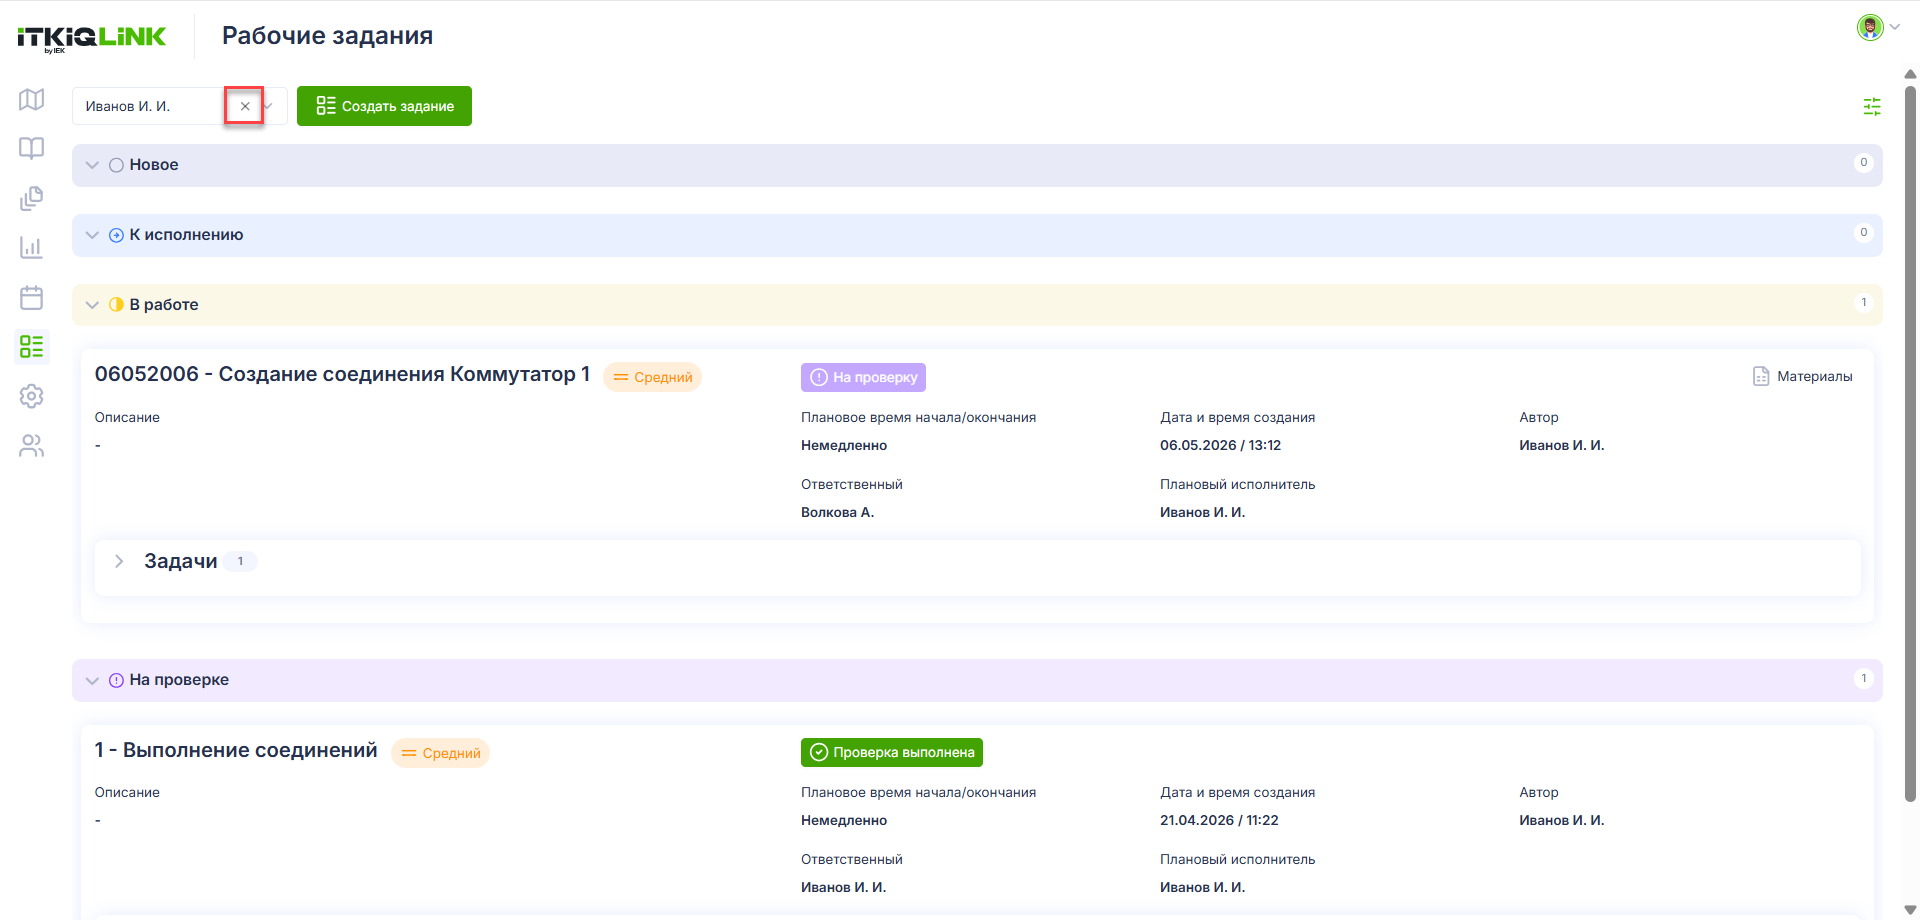This screenshot has height=920, width=1920.
Task: Open the work tasks list icon
Action: pyautogui.click(x=32, y=347)
